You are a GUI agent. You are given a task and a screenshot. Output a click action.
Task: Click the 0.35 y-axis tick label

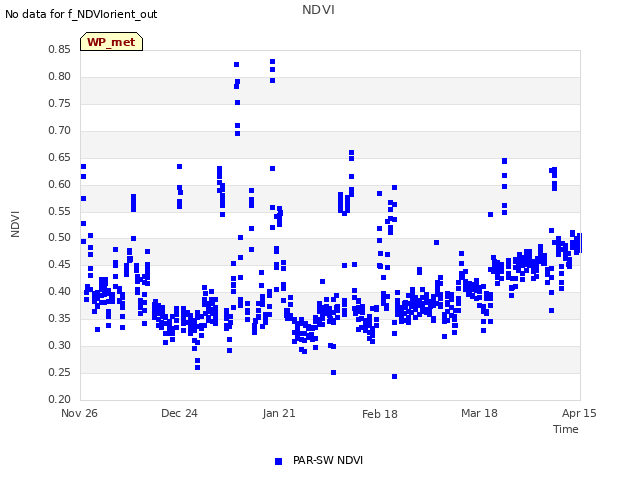click(59, 318)
